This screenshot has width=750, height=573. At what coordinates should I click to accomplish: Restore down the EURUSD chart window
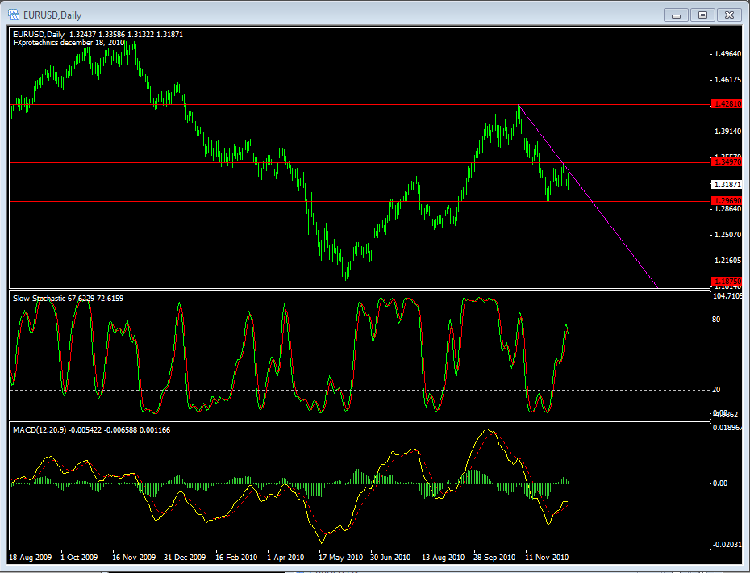[702, 14]
